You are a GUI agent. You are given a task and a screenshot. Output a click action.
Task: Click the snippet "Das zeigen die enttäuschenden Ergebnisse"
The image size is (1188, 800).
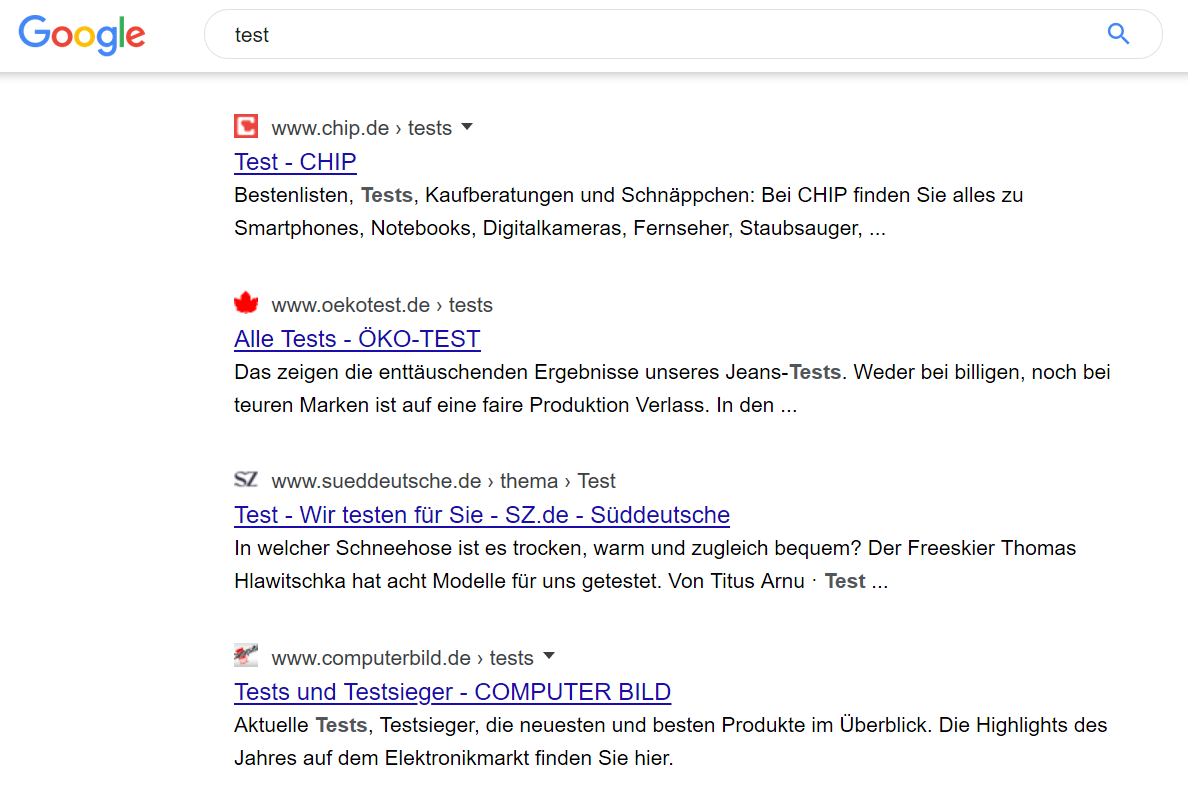672,389
